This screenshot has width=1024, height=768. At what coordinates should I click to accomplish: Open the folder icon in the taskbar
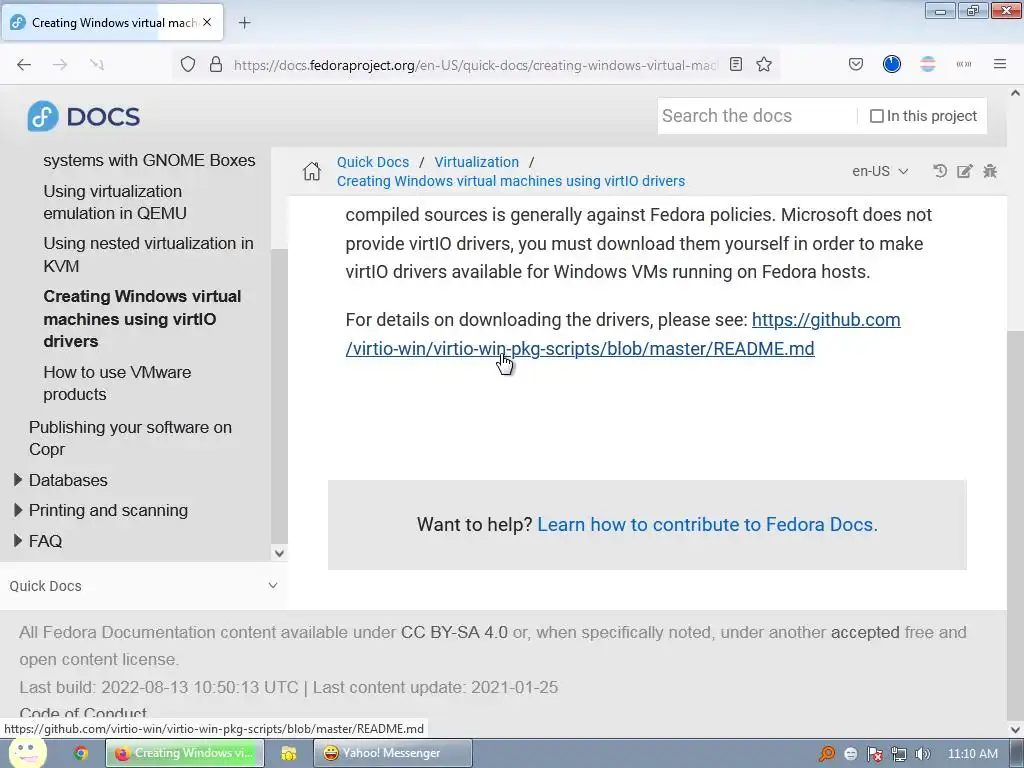click(x=289, y=754)
